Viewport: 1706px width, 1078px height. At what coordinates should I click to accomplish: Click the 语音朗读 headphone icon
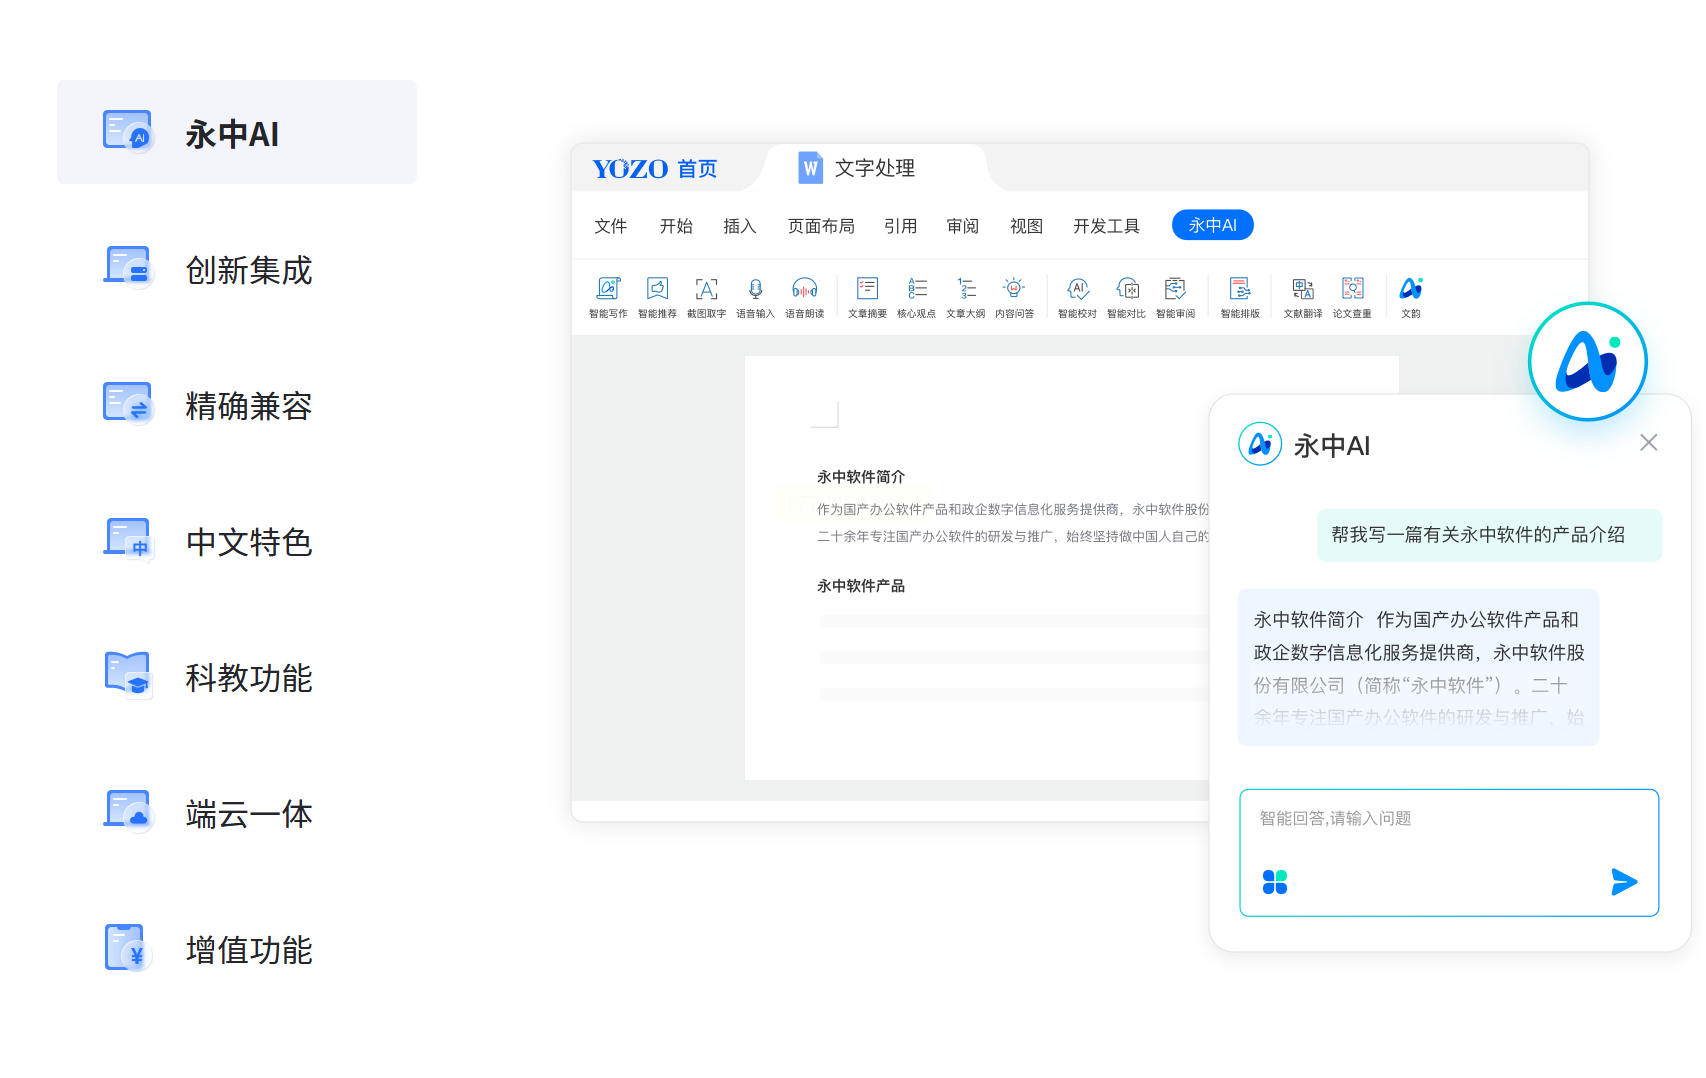(804, 297)
